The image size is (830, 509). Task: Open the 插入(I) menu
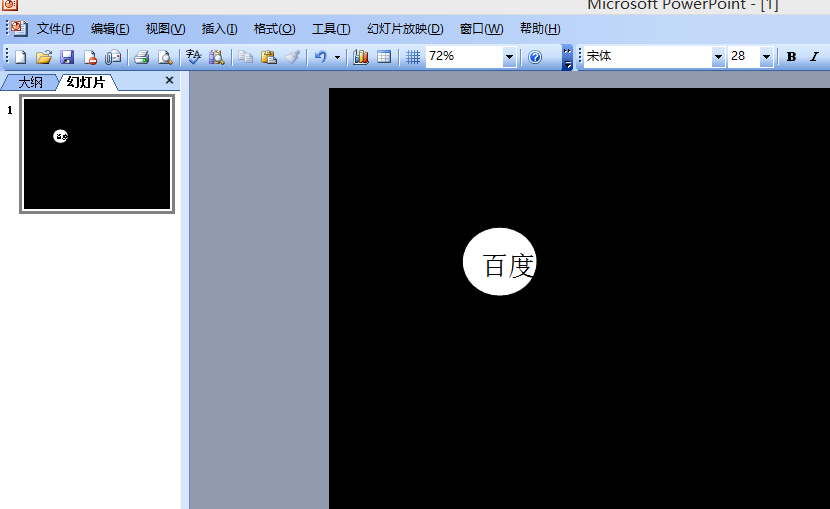(219, 29)
